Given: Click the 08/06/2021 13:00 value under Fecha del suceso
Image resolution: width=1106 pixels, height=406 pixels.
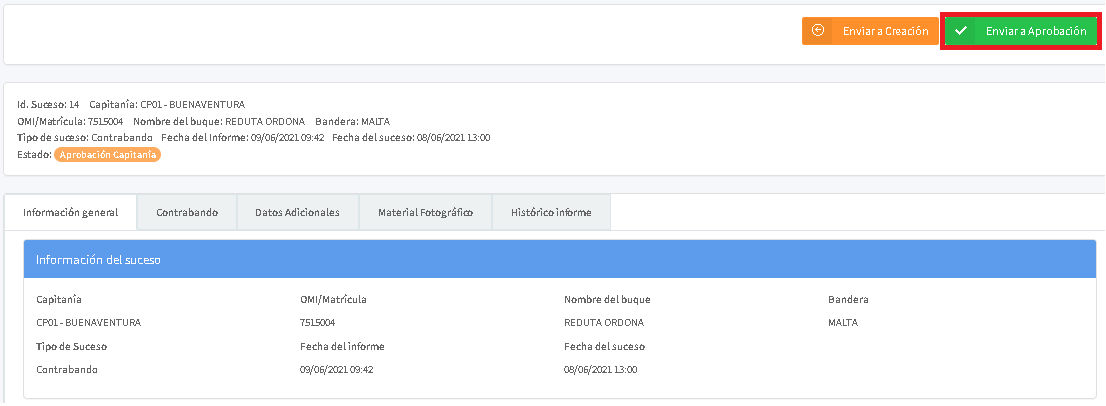Looking at the screenshot, I should click(x=600, y=369).
